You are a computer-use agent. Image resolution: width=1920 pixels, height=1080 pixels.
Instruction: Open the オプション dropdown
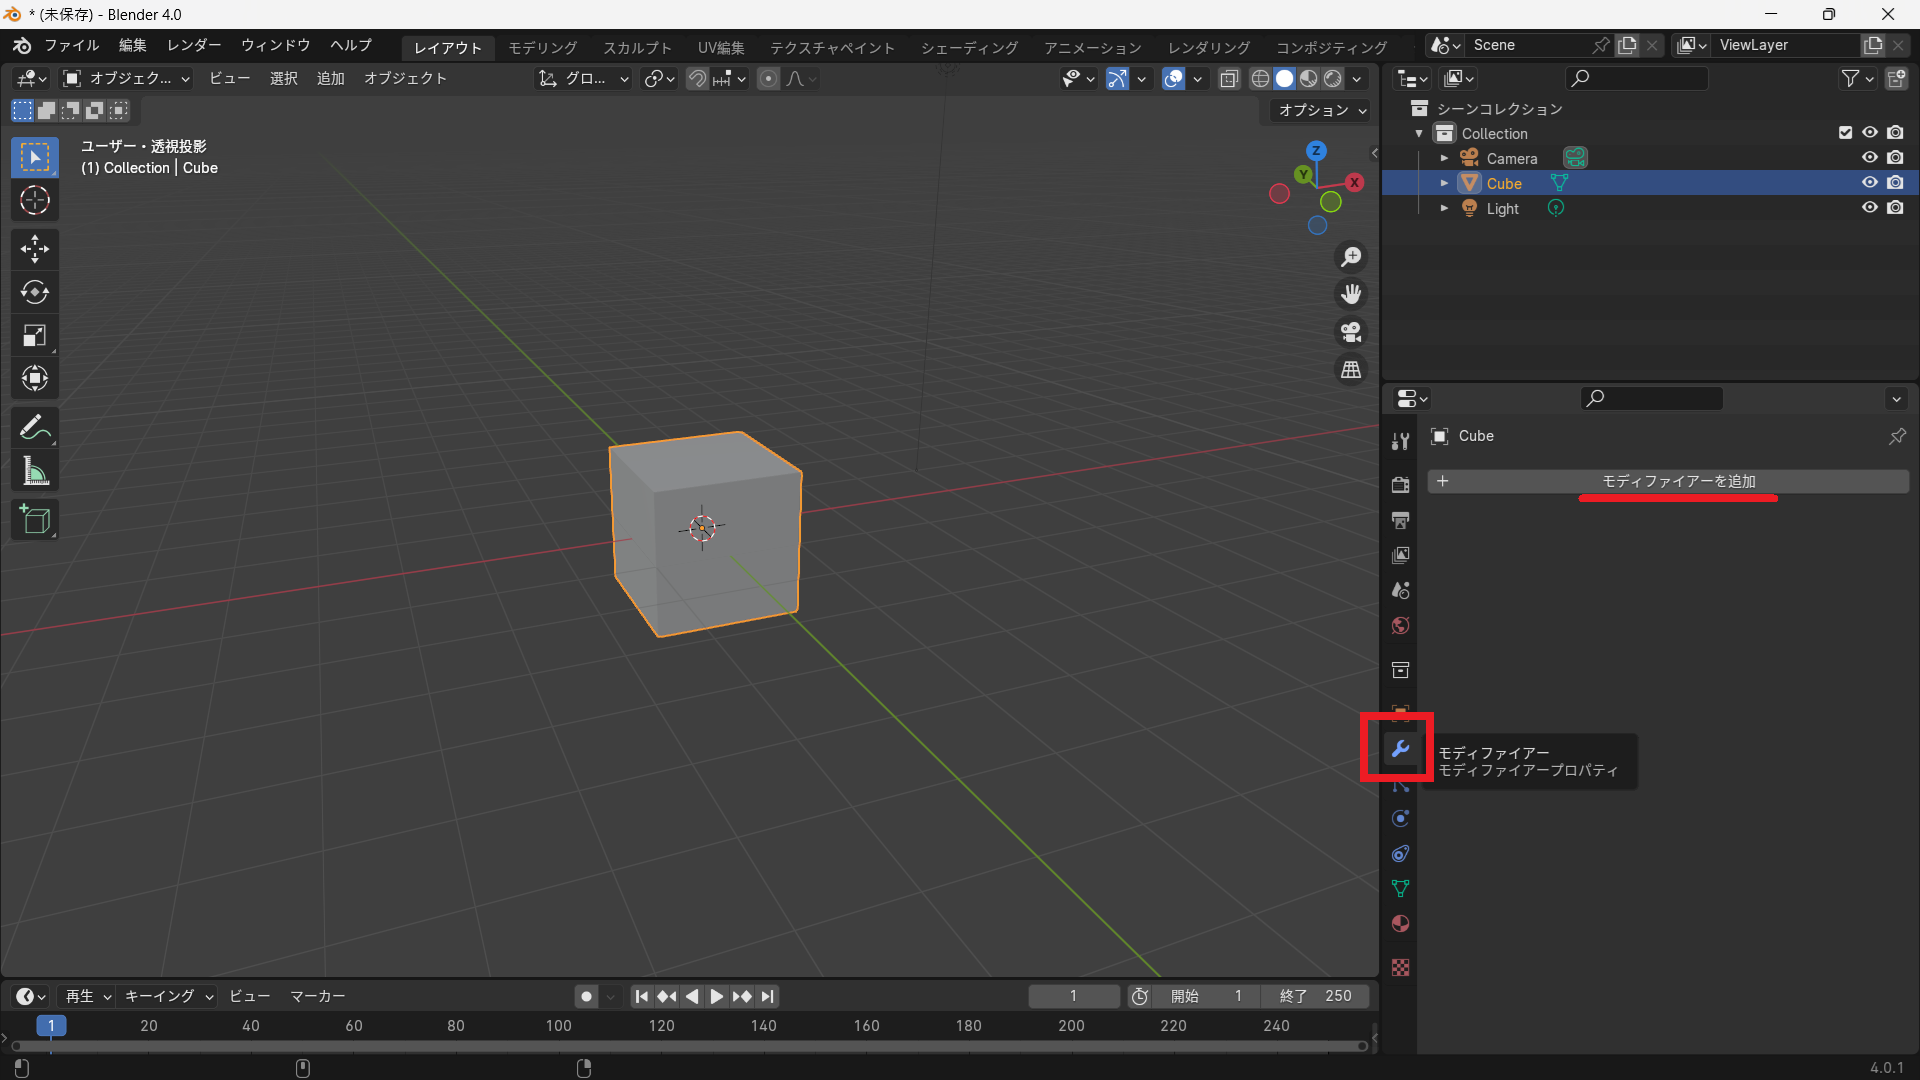(x=1322, y=111)
